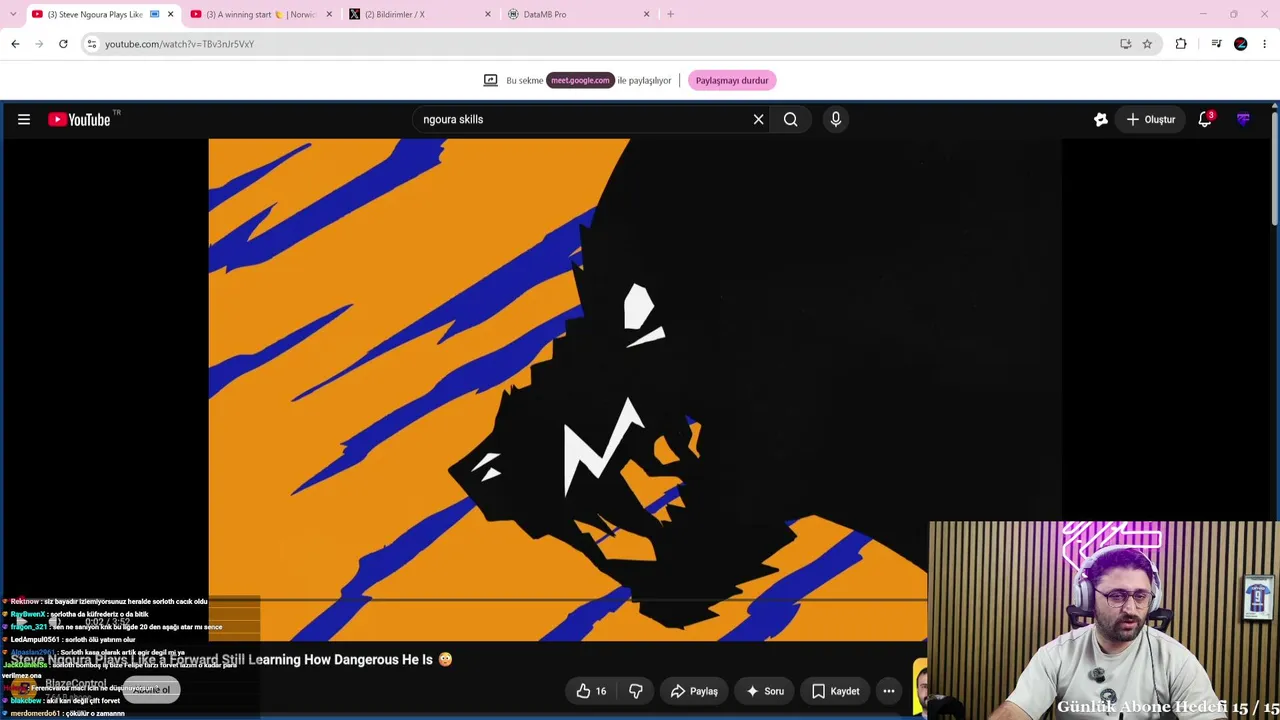
Task: Install app icon in the address bar
Action: pyautogui.click(x=1126, y=44)
